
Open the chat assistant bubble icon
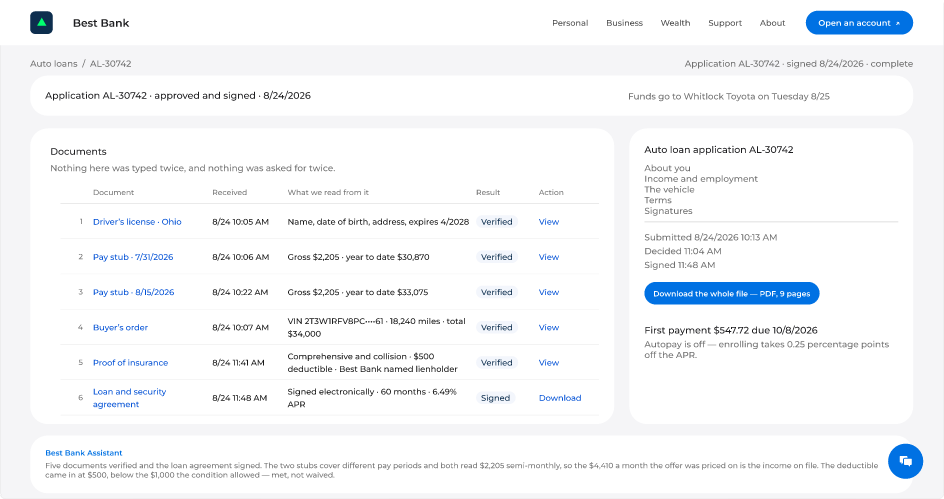[905, 461]
